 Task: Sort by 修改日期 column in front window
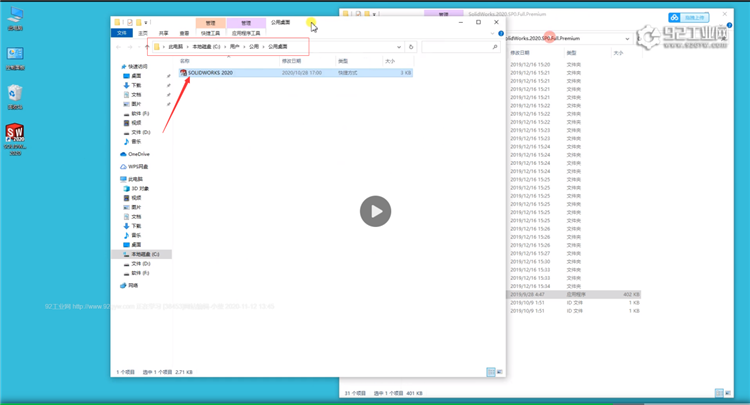coord(291,61)
